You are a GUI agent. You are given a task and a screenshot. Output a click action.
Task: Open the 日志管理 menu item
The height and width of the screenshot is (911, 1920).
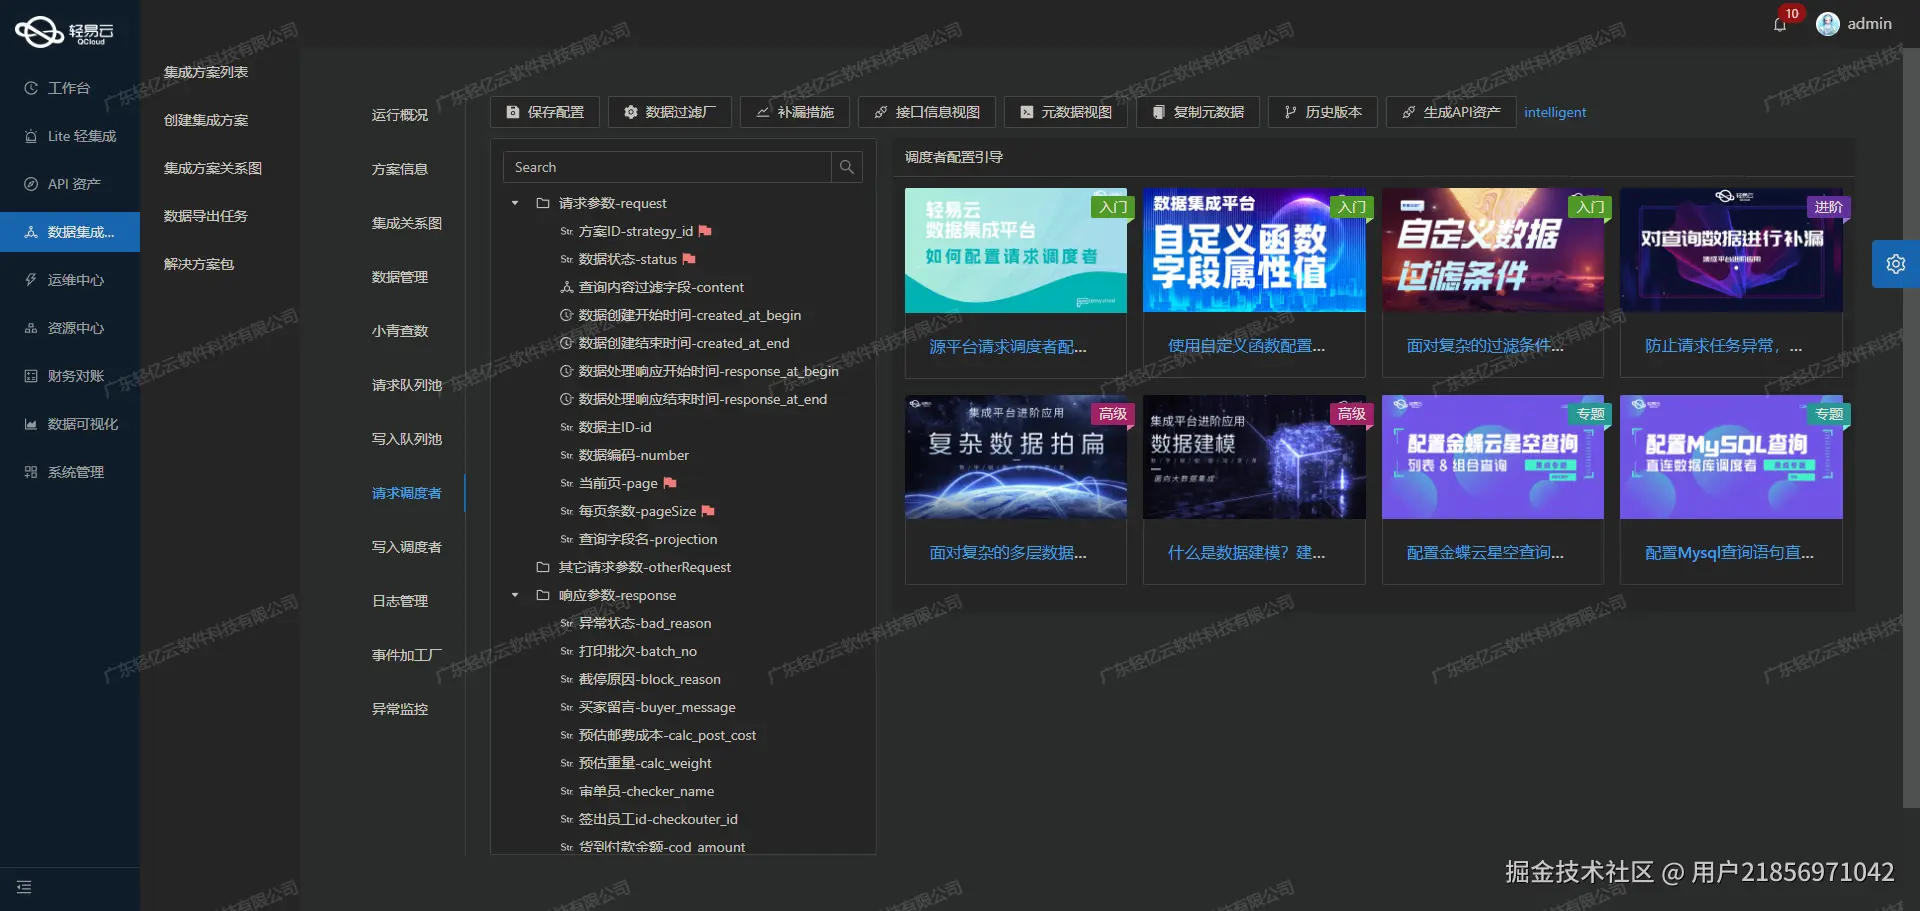coord(399,600)
